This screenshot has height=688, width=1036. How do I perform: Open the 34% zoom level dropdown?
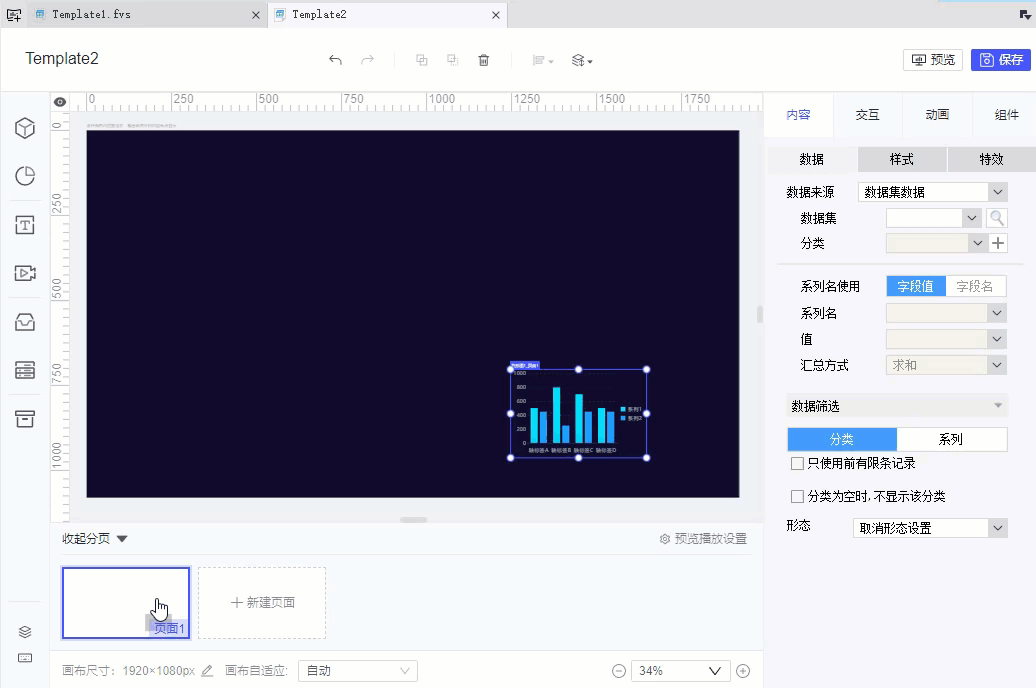coord(681,671)
